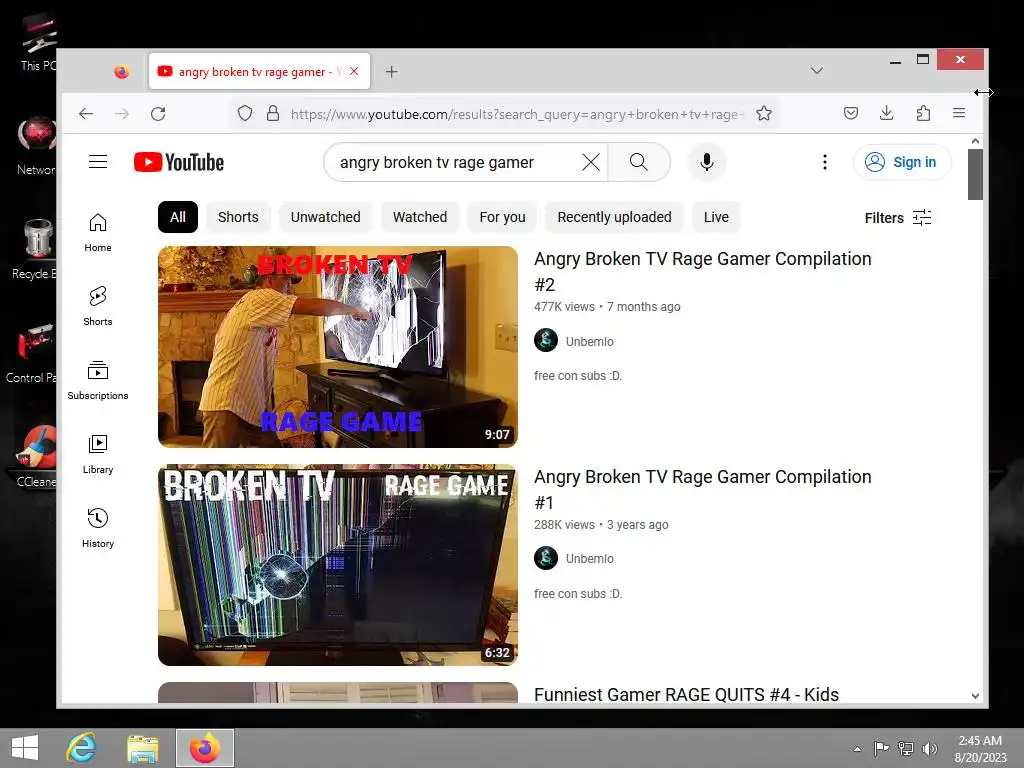The width and height of the screenshot is (1024, 768).
Task: Bookmark this page with the star icon
Action: point(763,114)
